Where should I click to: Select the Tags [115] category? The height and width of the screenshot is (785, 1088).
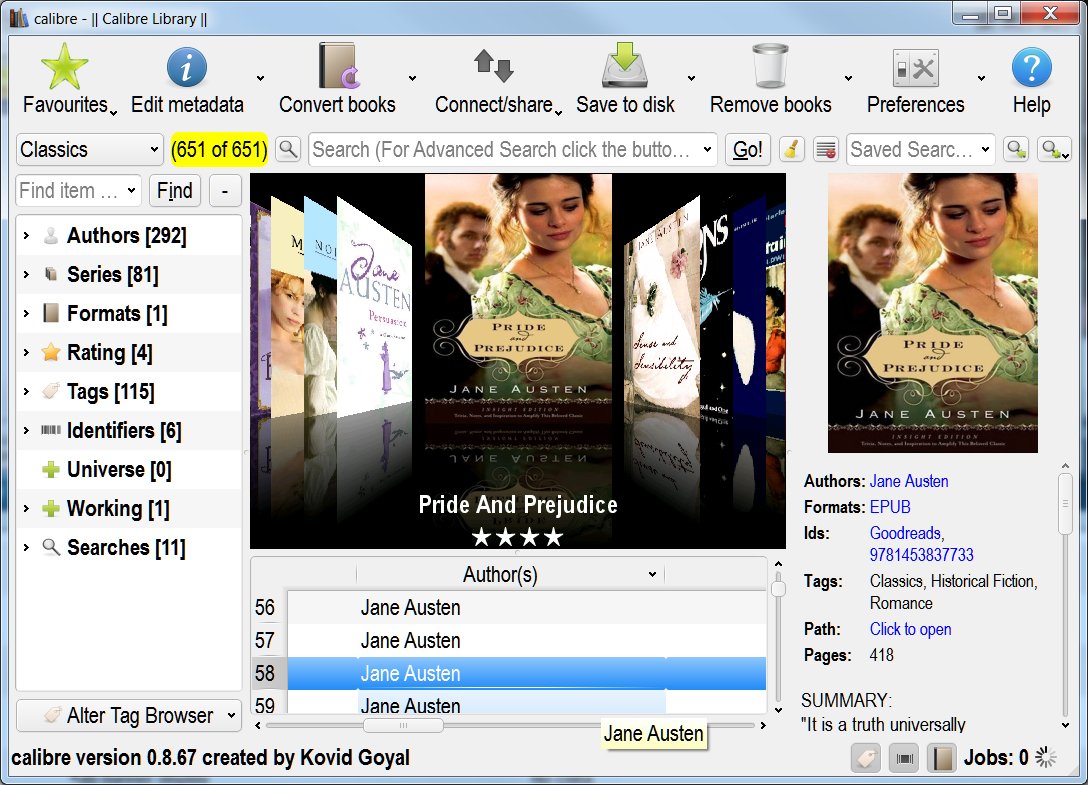[x=110, y=392]
